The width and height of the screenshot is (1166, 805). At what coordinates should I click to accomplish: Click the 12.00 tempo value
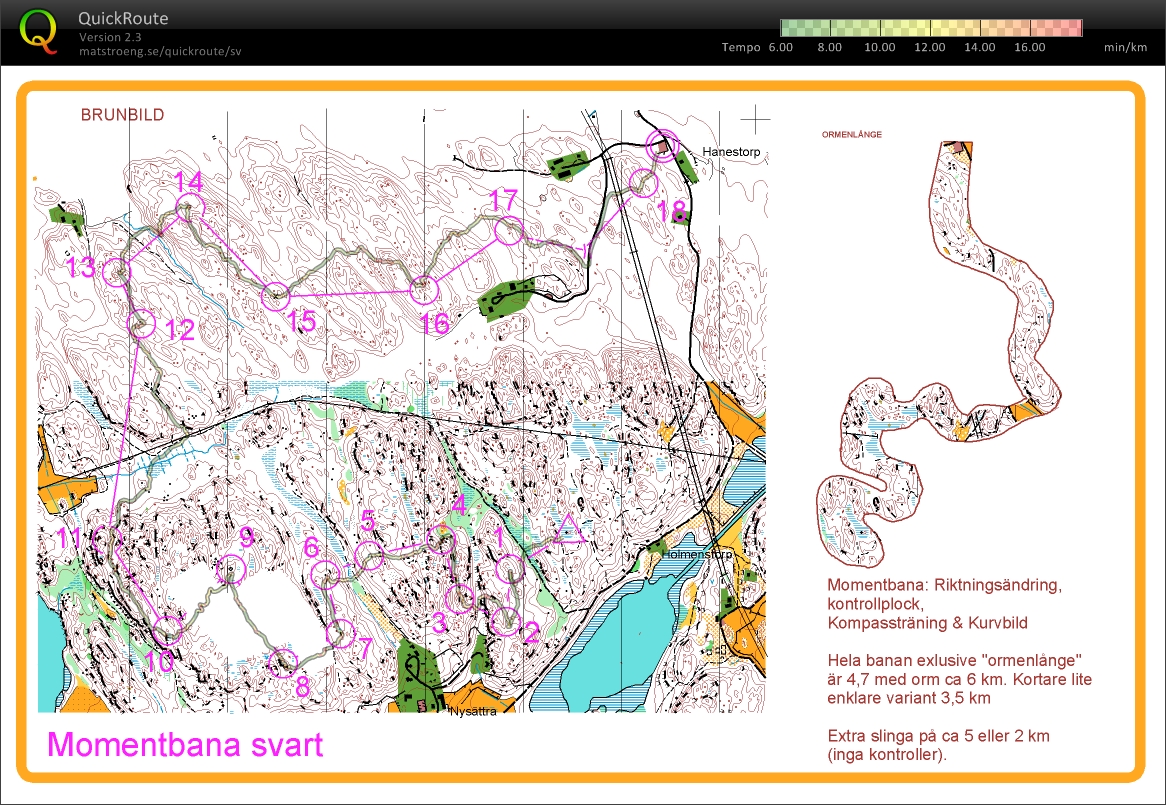930,47
